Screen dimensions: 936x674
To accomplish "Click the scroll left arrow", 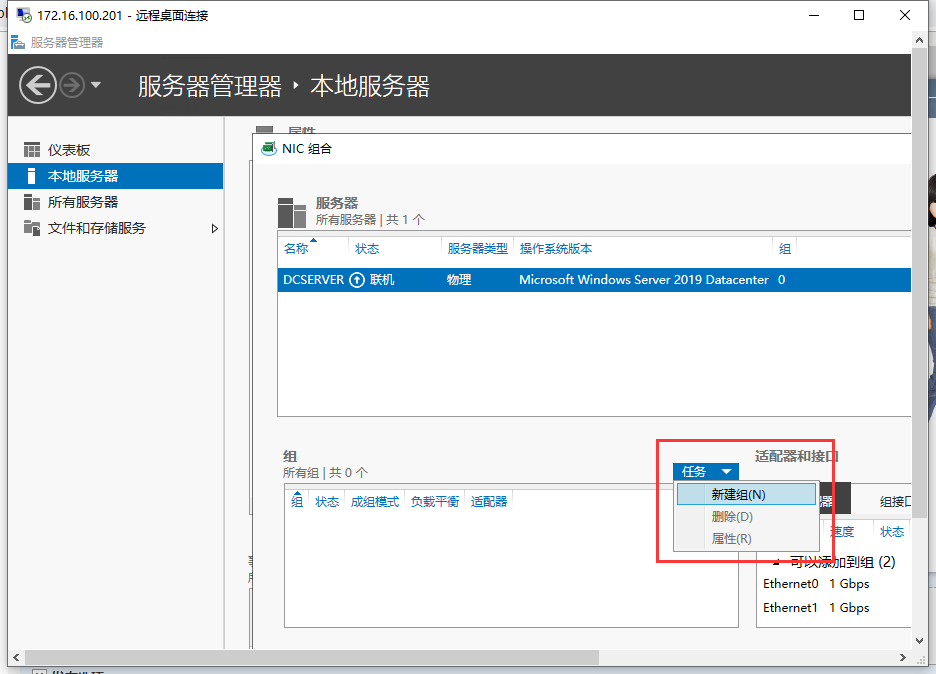I will point(16,657).
